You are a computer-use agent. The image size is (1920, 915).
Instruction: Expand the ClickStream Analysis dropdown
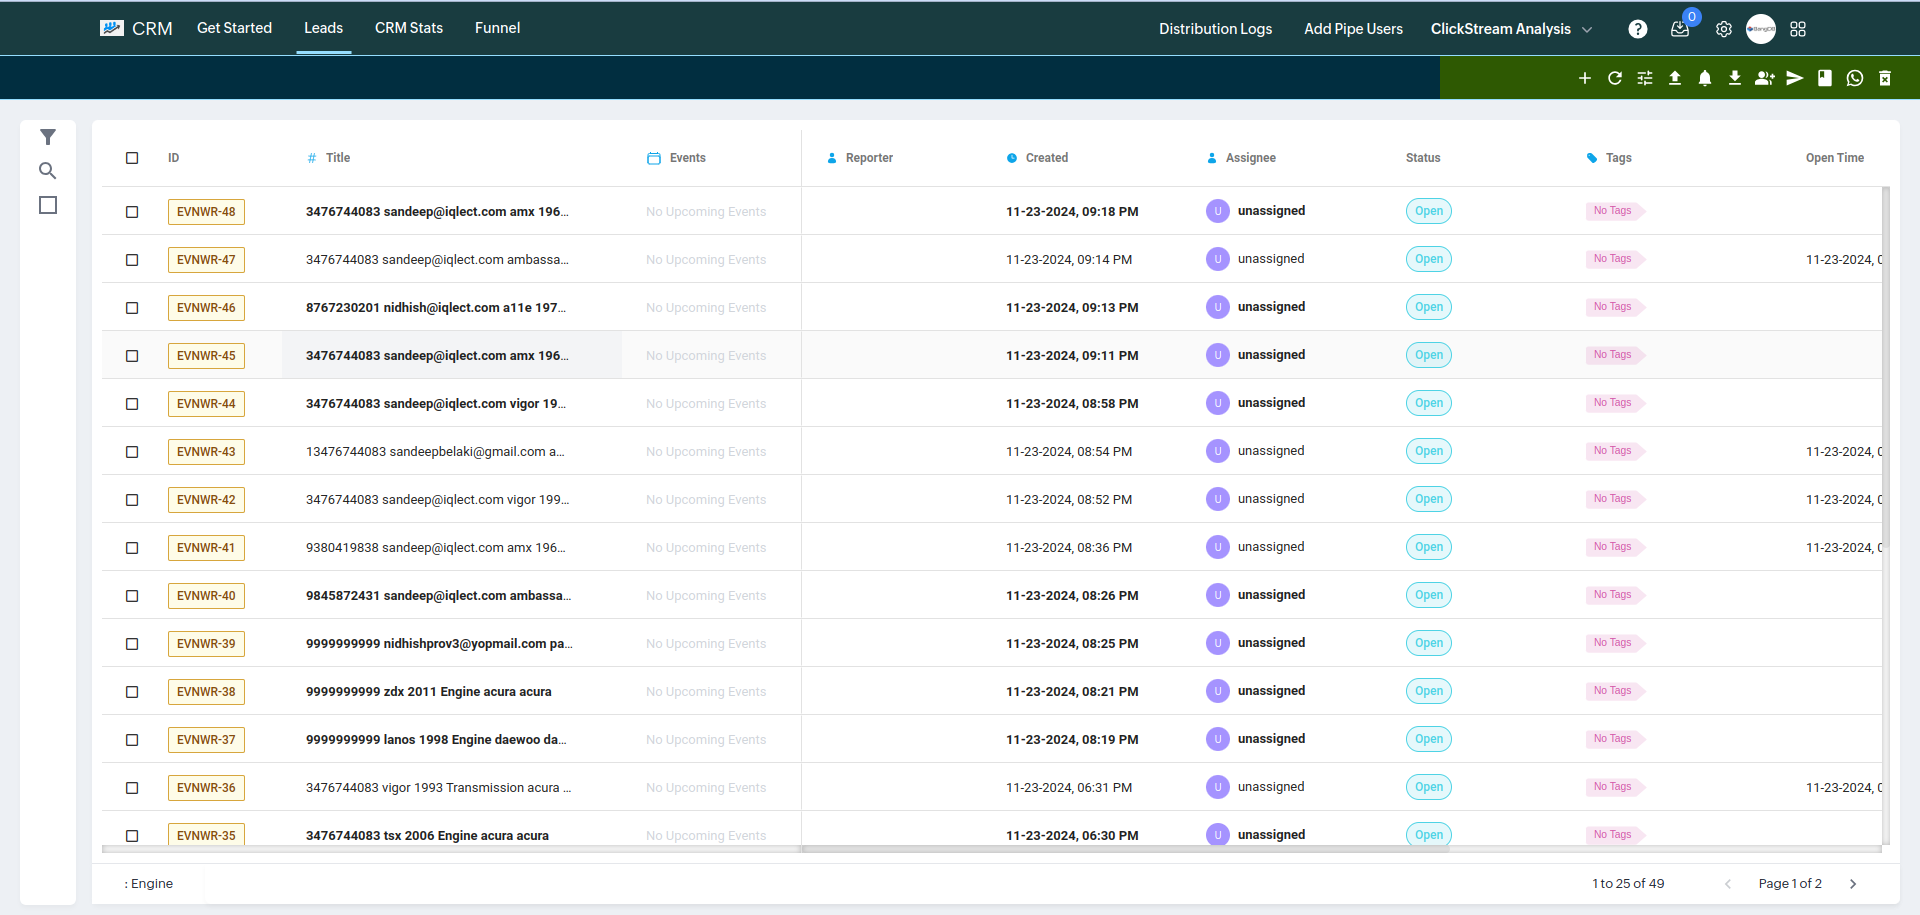click(x=1511, y=29)
